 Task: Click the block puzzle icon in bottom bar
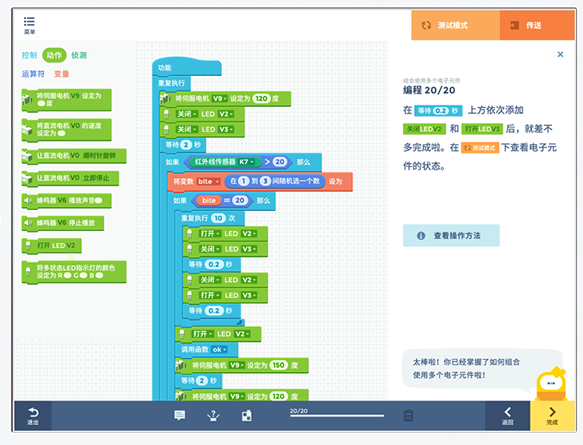click(x=247, y=416)
